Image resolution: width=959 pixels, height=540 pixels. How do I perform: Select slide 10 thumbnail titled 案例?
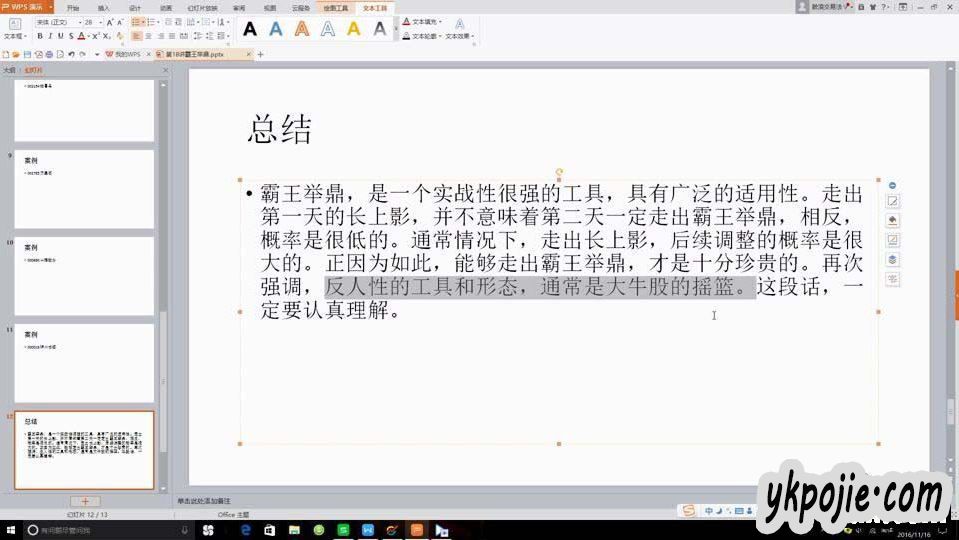click(85, 275)
